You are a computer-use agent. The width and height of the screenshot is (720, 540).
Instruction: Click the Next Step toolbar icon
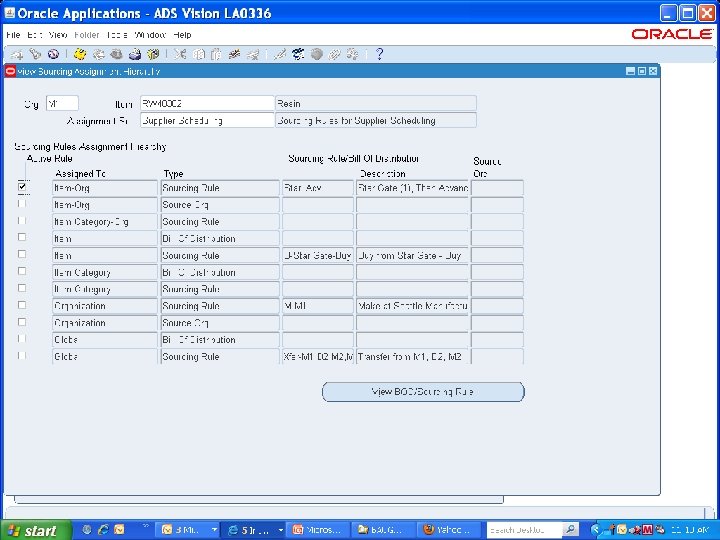tap(98, 54)
